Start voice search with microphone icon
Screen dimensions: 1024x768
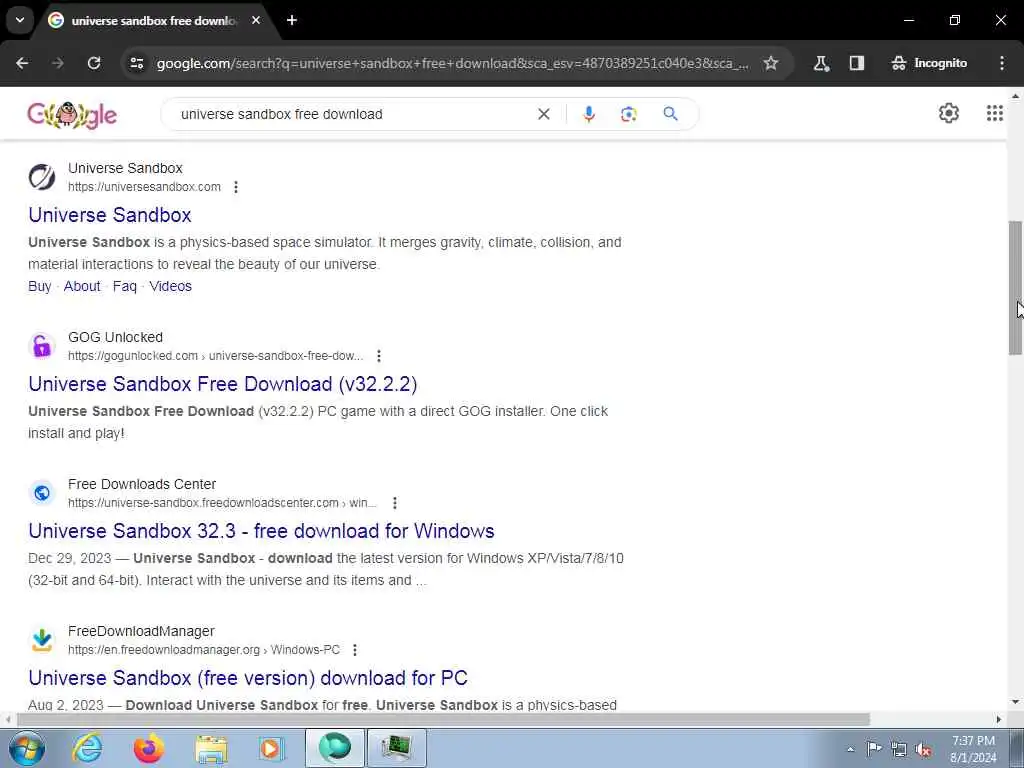[588, 114]
